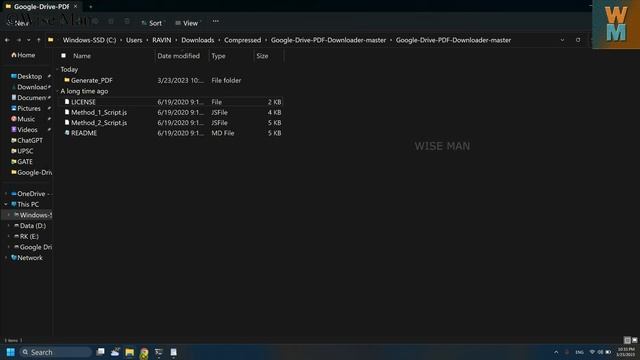640x360 pixels.
Task: Open Music in the navigation pane
Action: tap(23, 119)
